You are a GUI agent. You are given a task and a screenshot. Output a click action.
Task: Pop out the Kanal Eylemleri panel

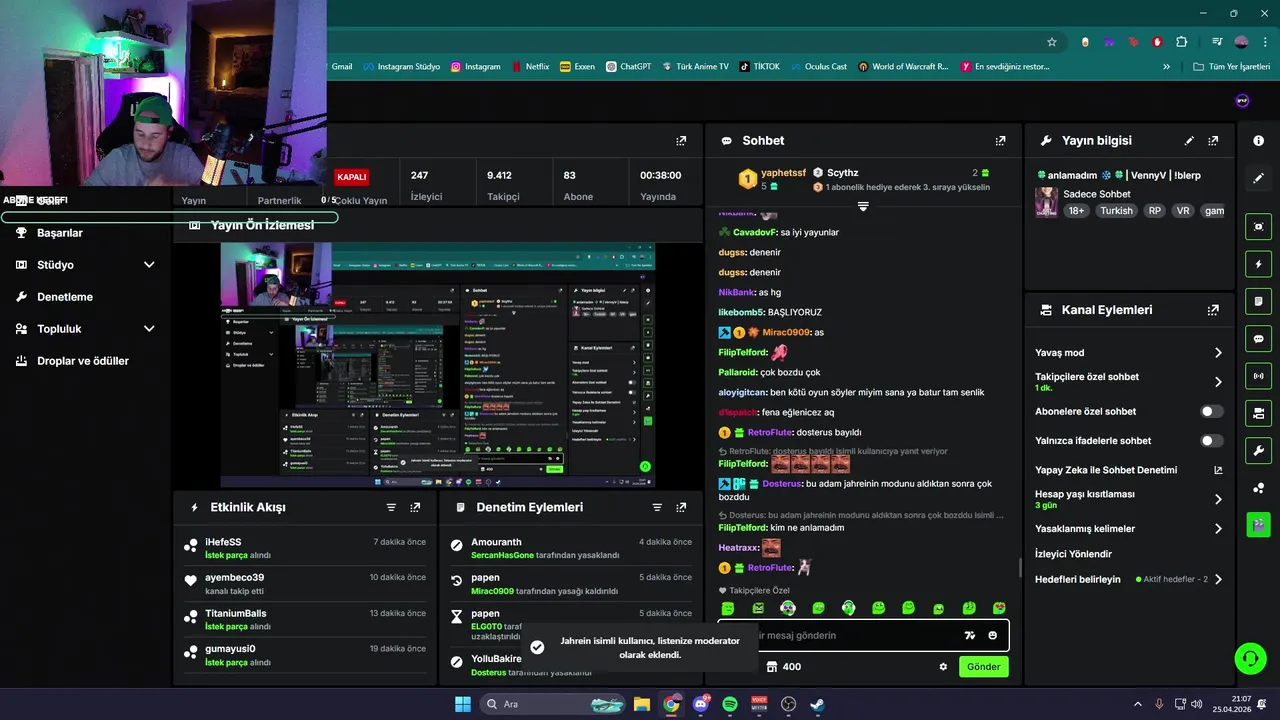click(x=1213, y=310)
